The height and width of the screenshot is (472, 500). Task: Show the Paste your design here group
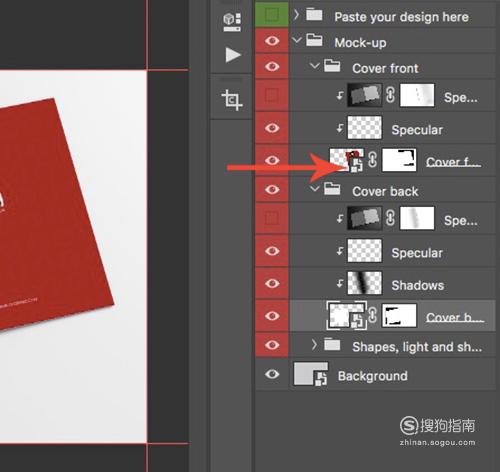pos(272,14)
